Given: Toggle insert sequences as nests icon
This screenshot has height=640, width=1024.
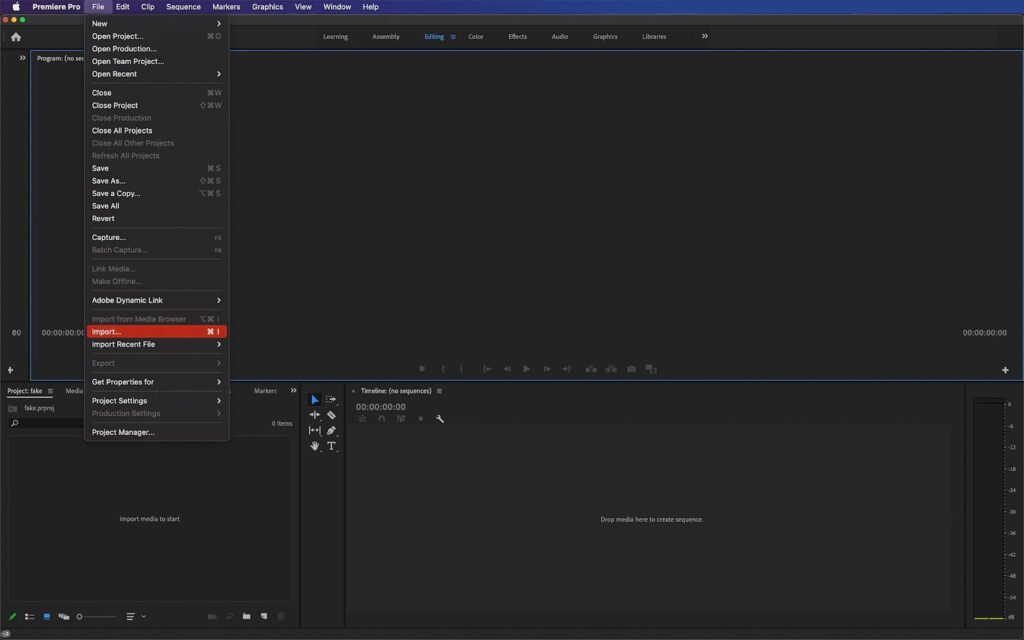Looking at the screenshot, I should [362, 419].
